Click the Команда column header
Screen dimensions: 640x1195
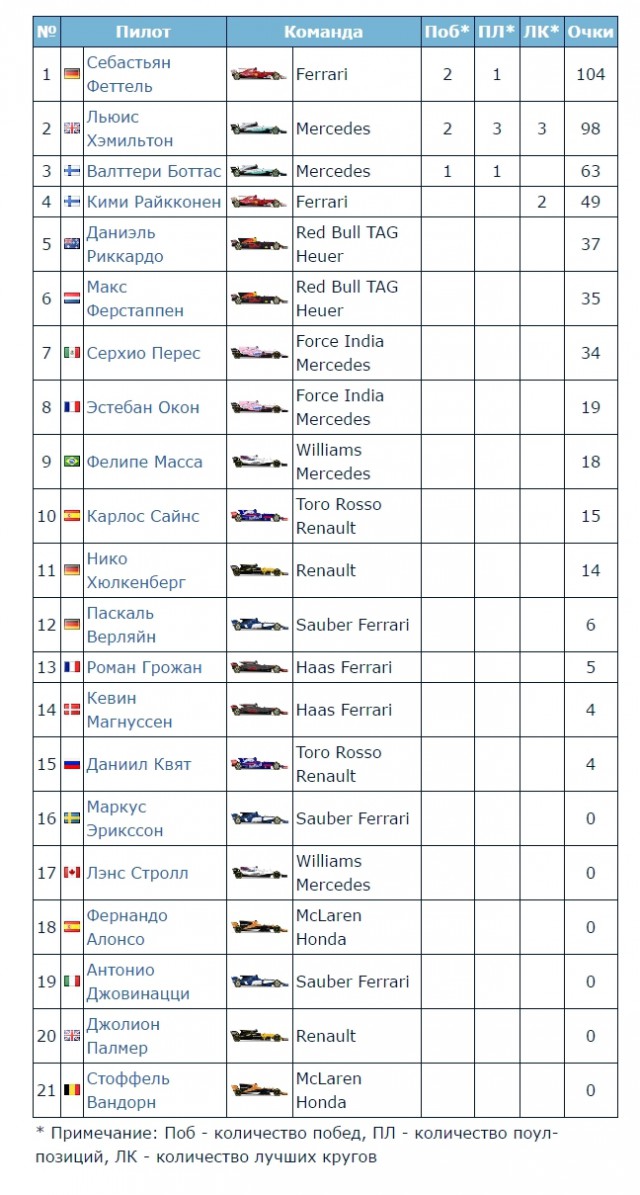[324, 32]
